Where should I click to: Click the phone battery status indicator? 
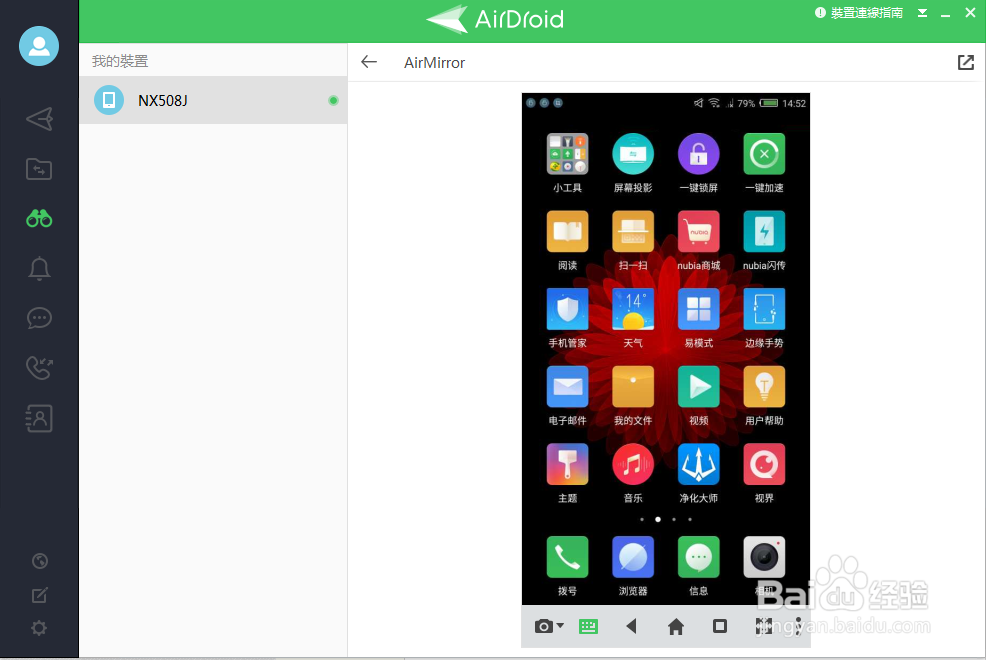point(768,103)
